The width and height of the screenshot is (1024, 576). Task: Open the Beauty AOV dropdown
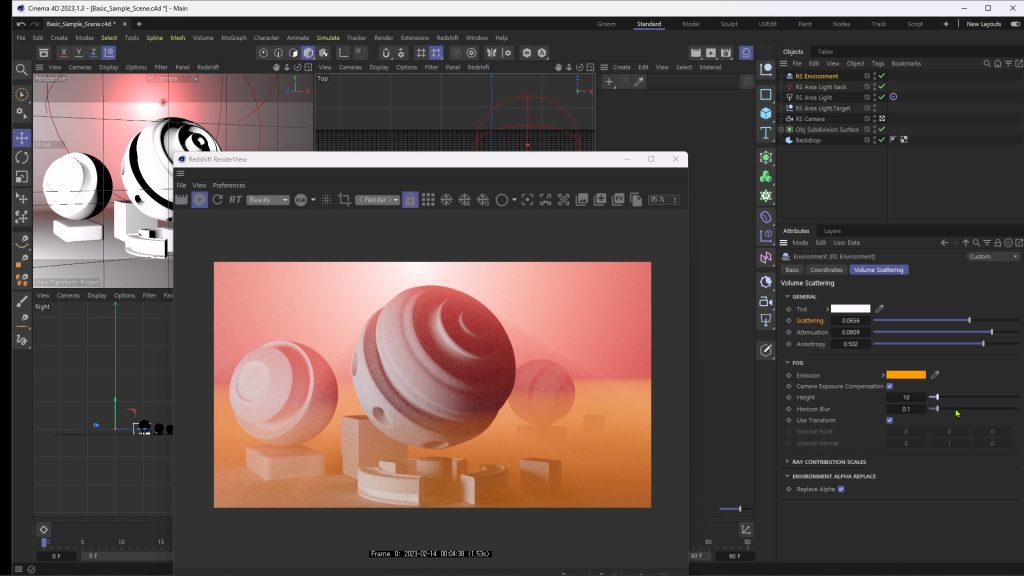[x=268, y=200]
